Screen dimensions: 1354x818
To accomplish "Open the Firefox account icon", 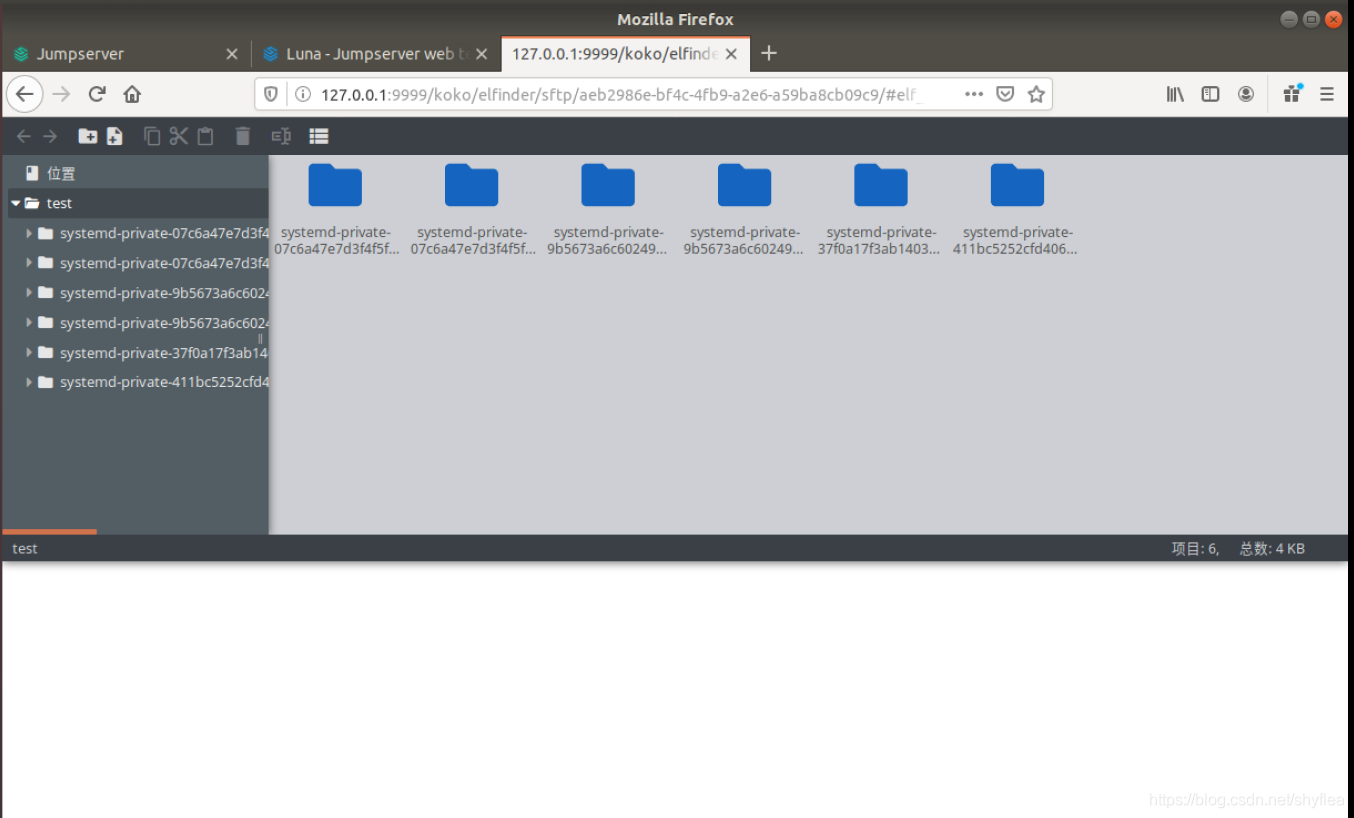I will click(1246, 94).
